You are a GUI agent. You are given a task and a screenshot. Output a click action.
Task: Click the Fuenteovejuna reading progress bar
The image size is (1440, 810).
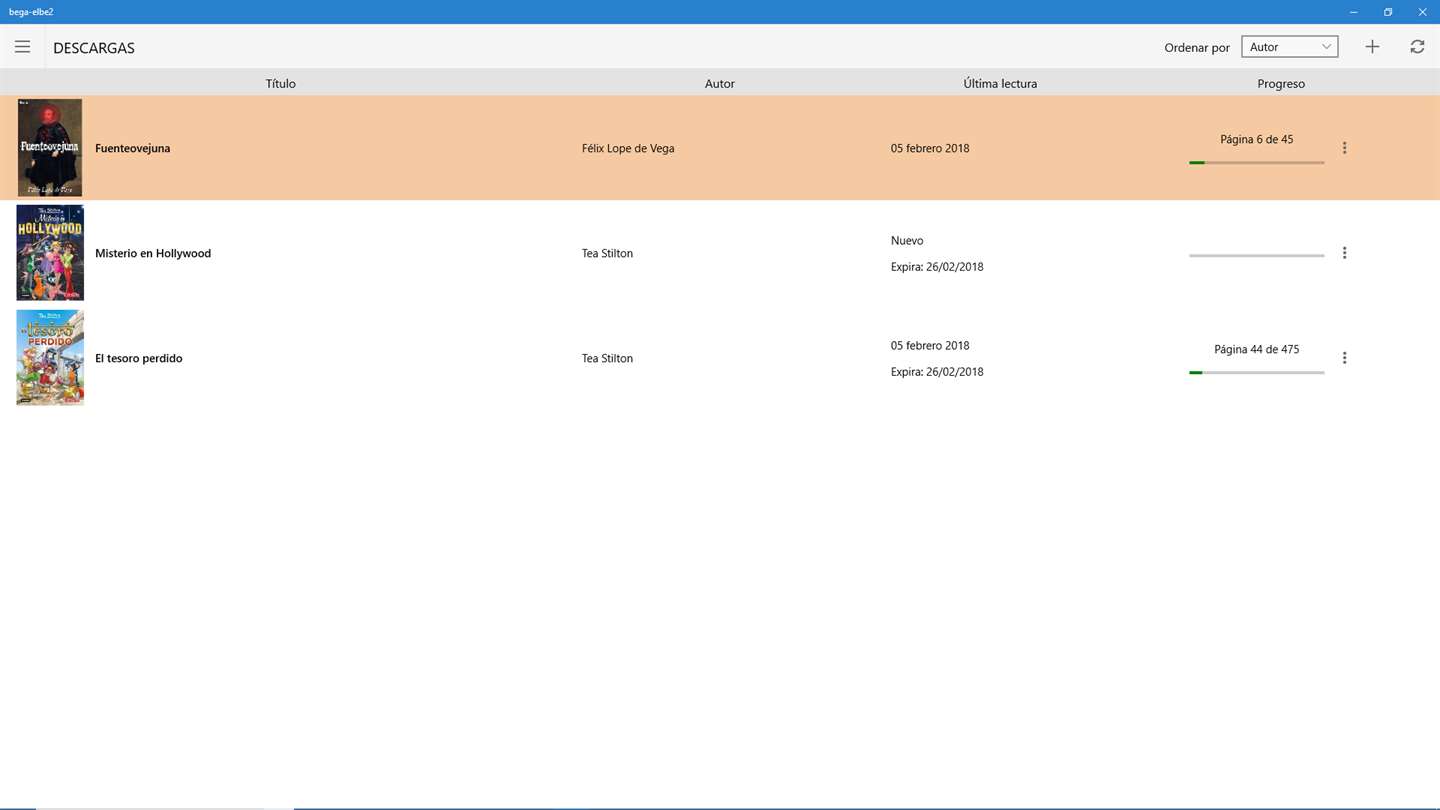pyautogui.click(x=1256, y=162)
